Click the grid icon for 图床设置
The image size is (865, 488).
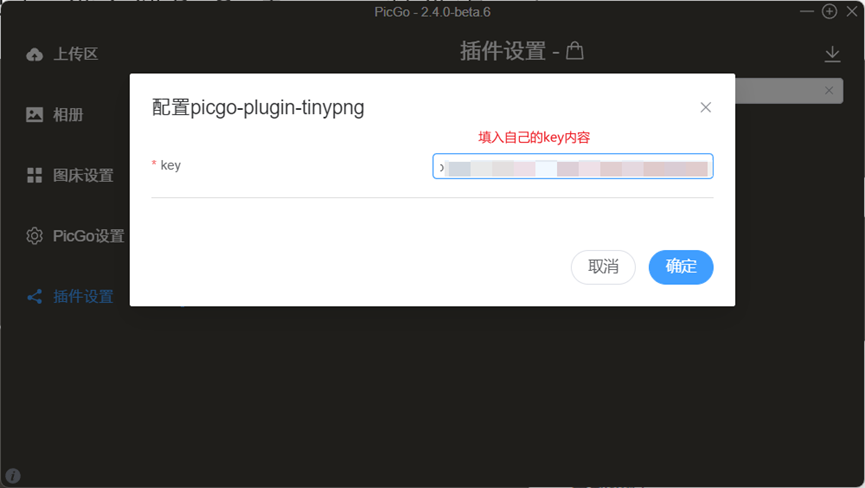[34, 175]
